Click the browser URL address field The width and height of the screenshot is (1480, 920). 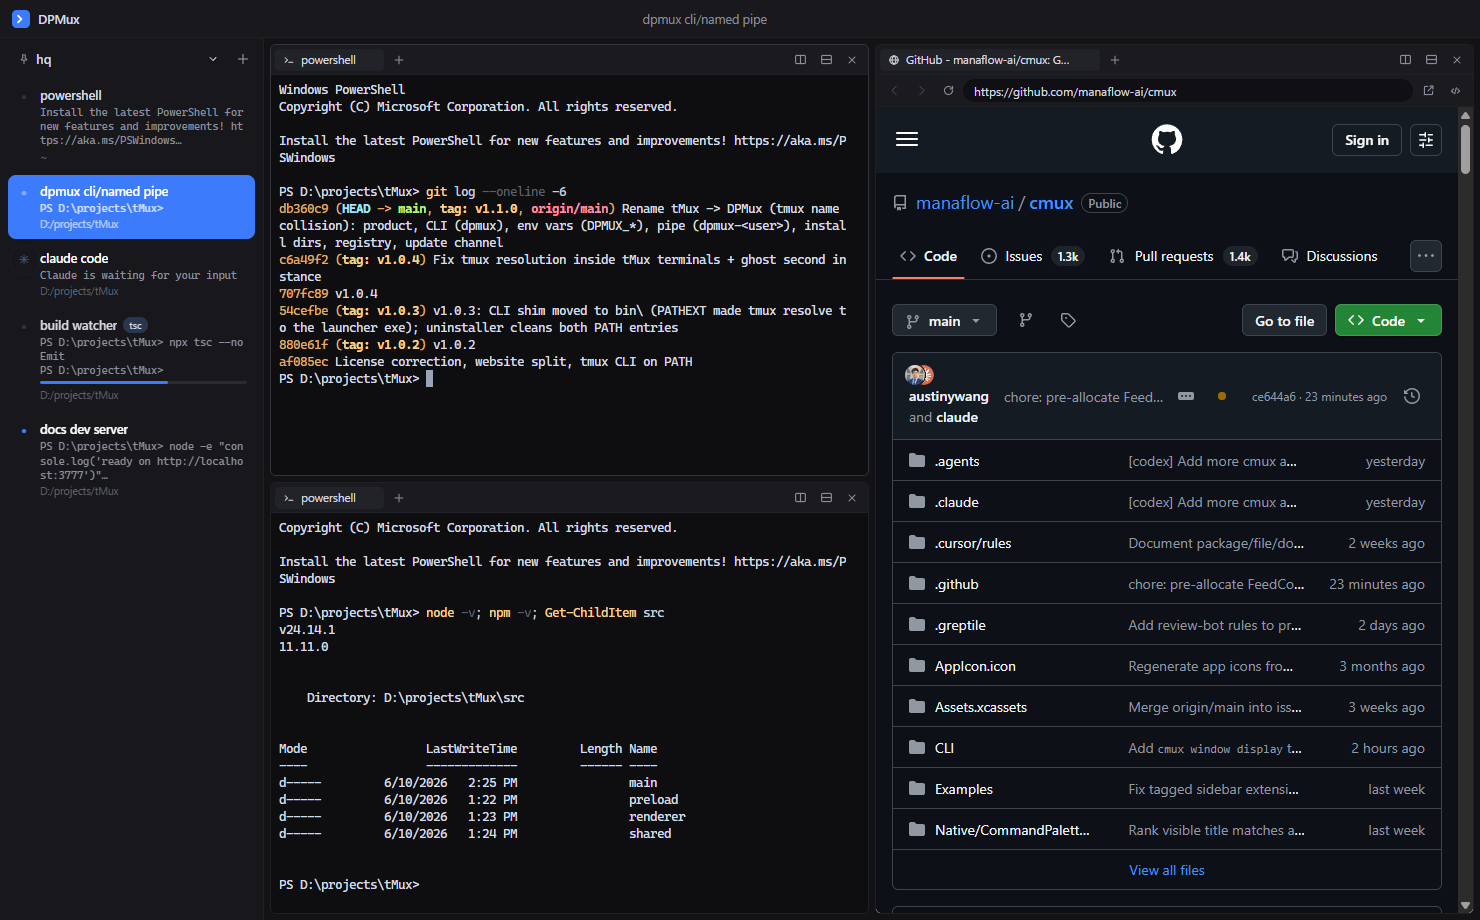tap(1188, 91)
